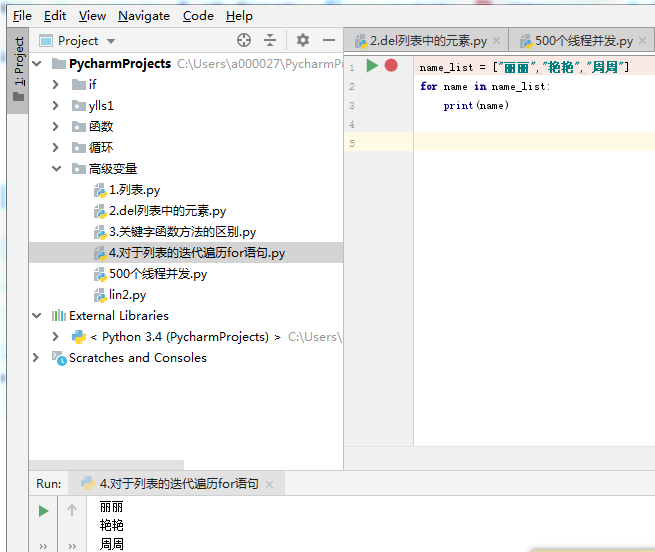Expand the ylls1 folder
Viewport: 655px width, 552px height.
pyautogui.click(x=56, y=105)
